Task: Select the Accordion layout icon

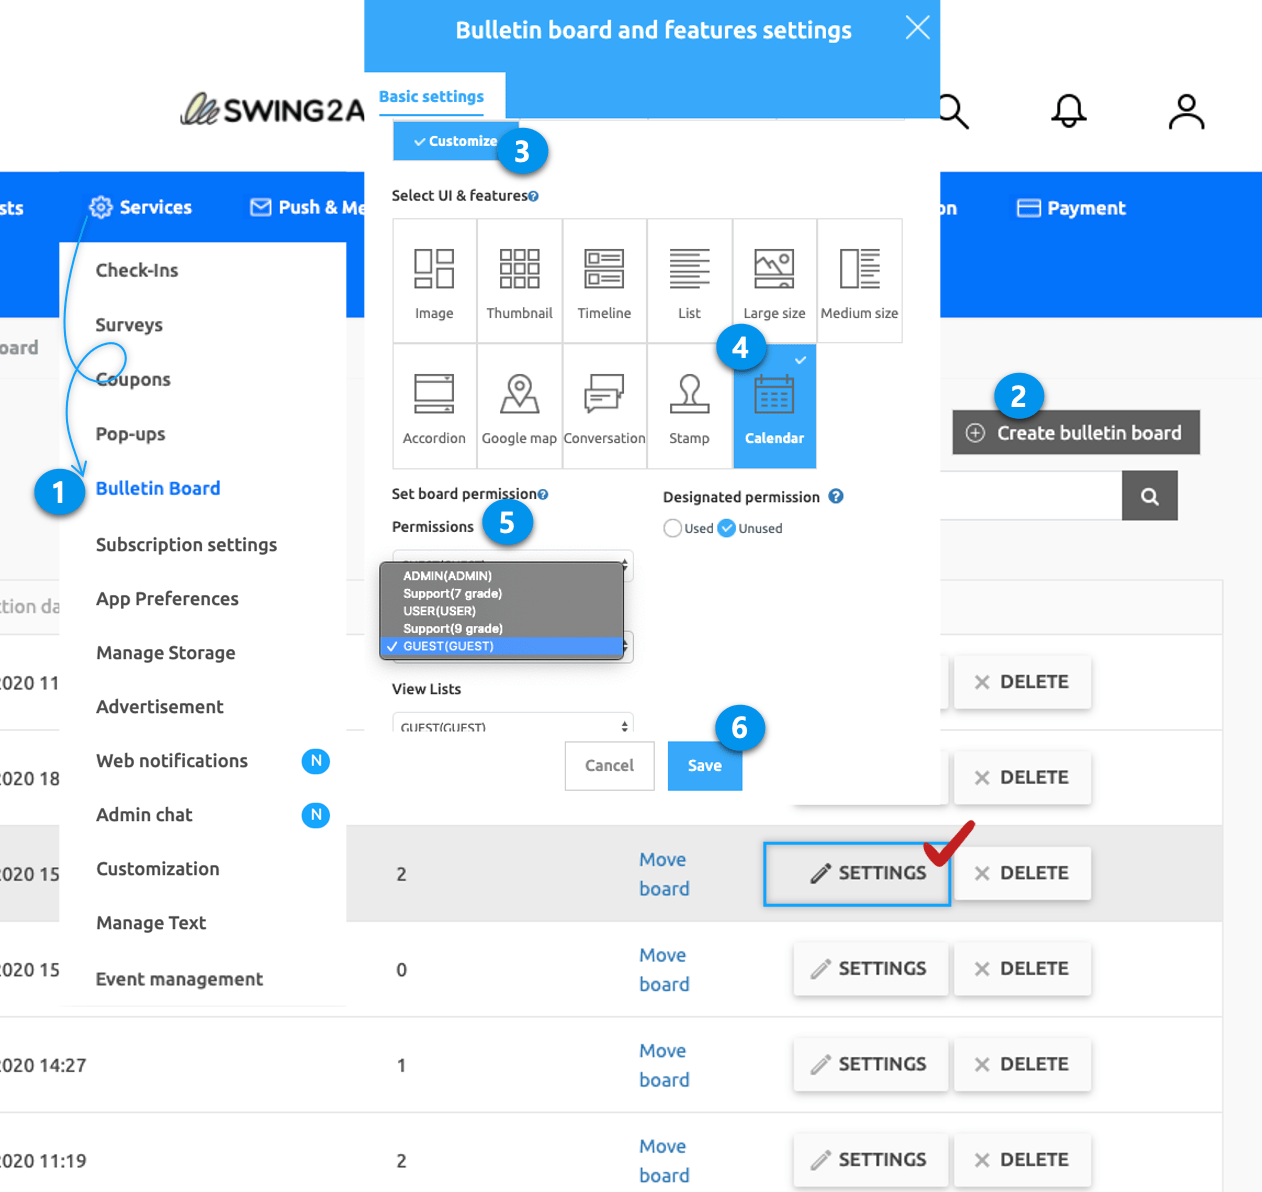Action: 434,406
